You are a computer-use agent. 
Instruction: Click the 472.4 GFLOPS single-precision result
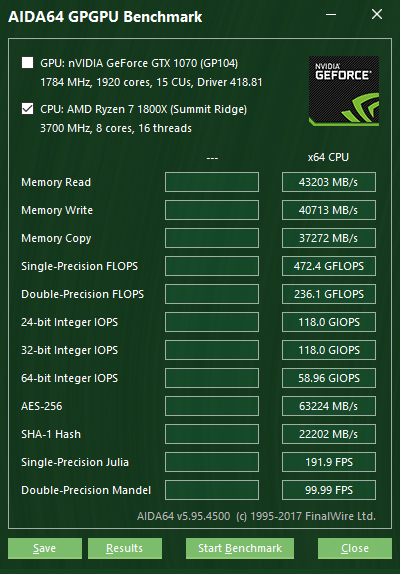[329, 266]
